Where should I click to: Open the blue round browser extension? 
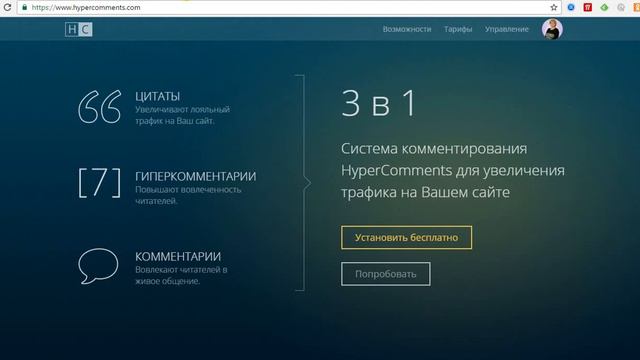coord(571,7)
